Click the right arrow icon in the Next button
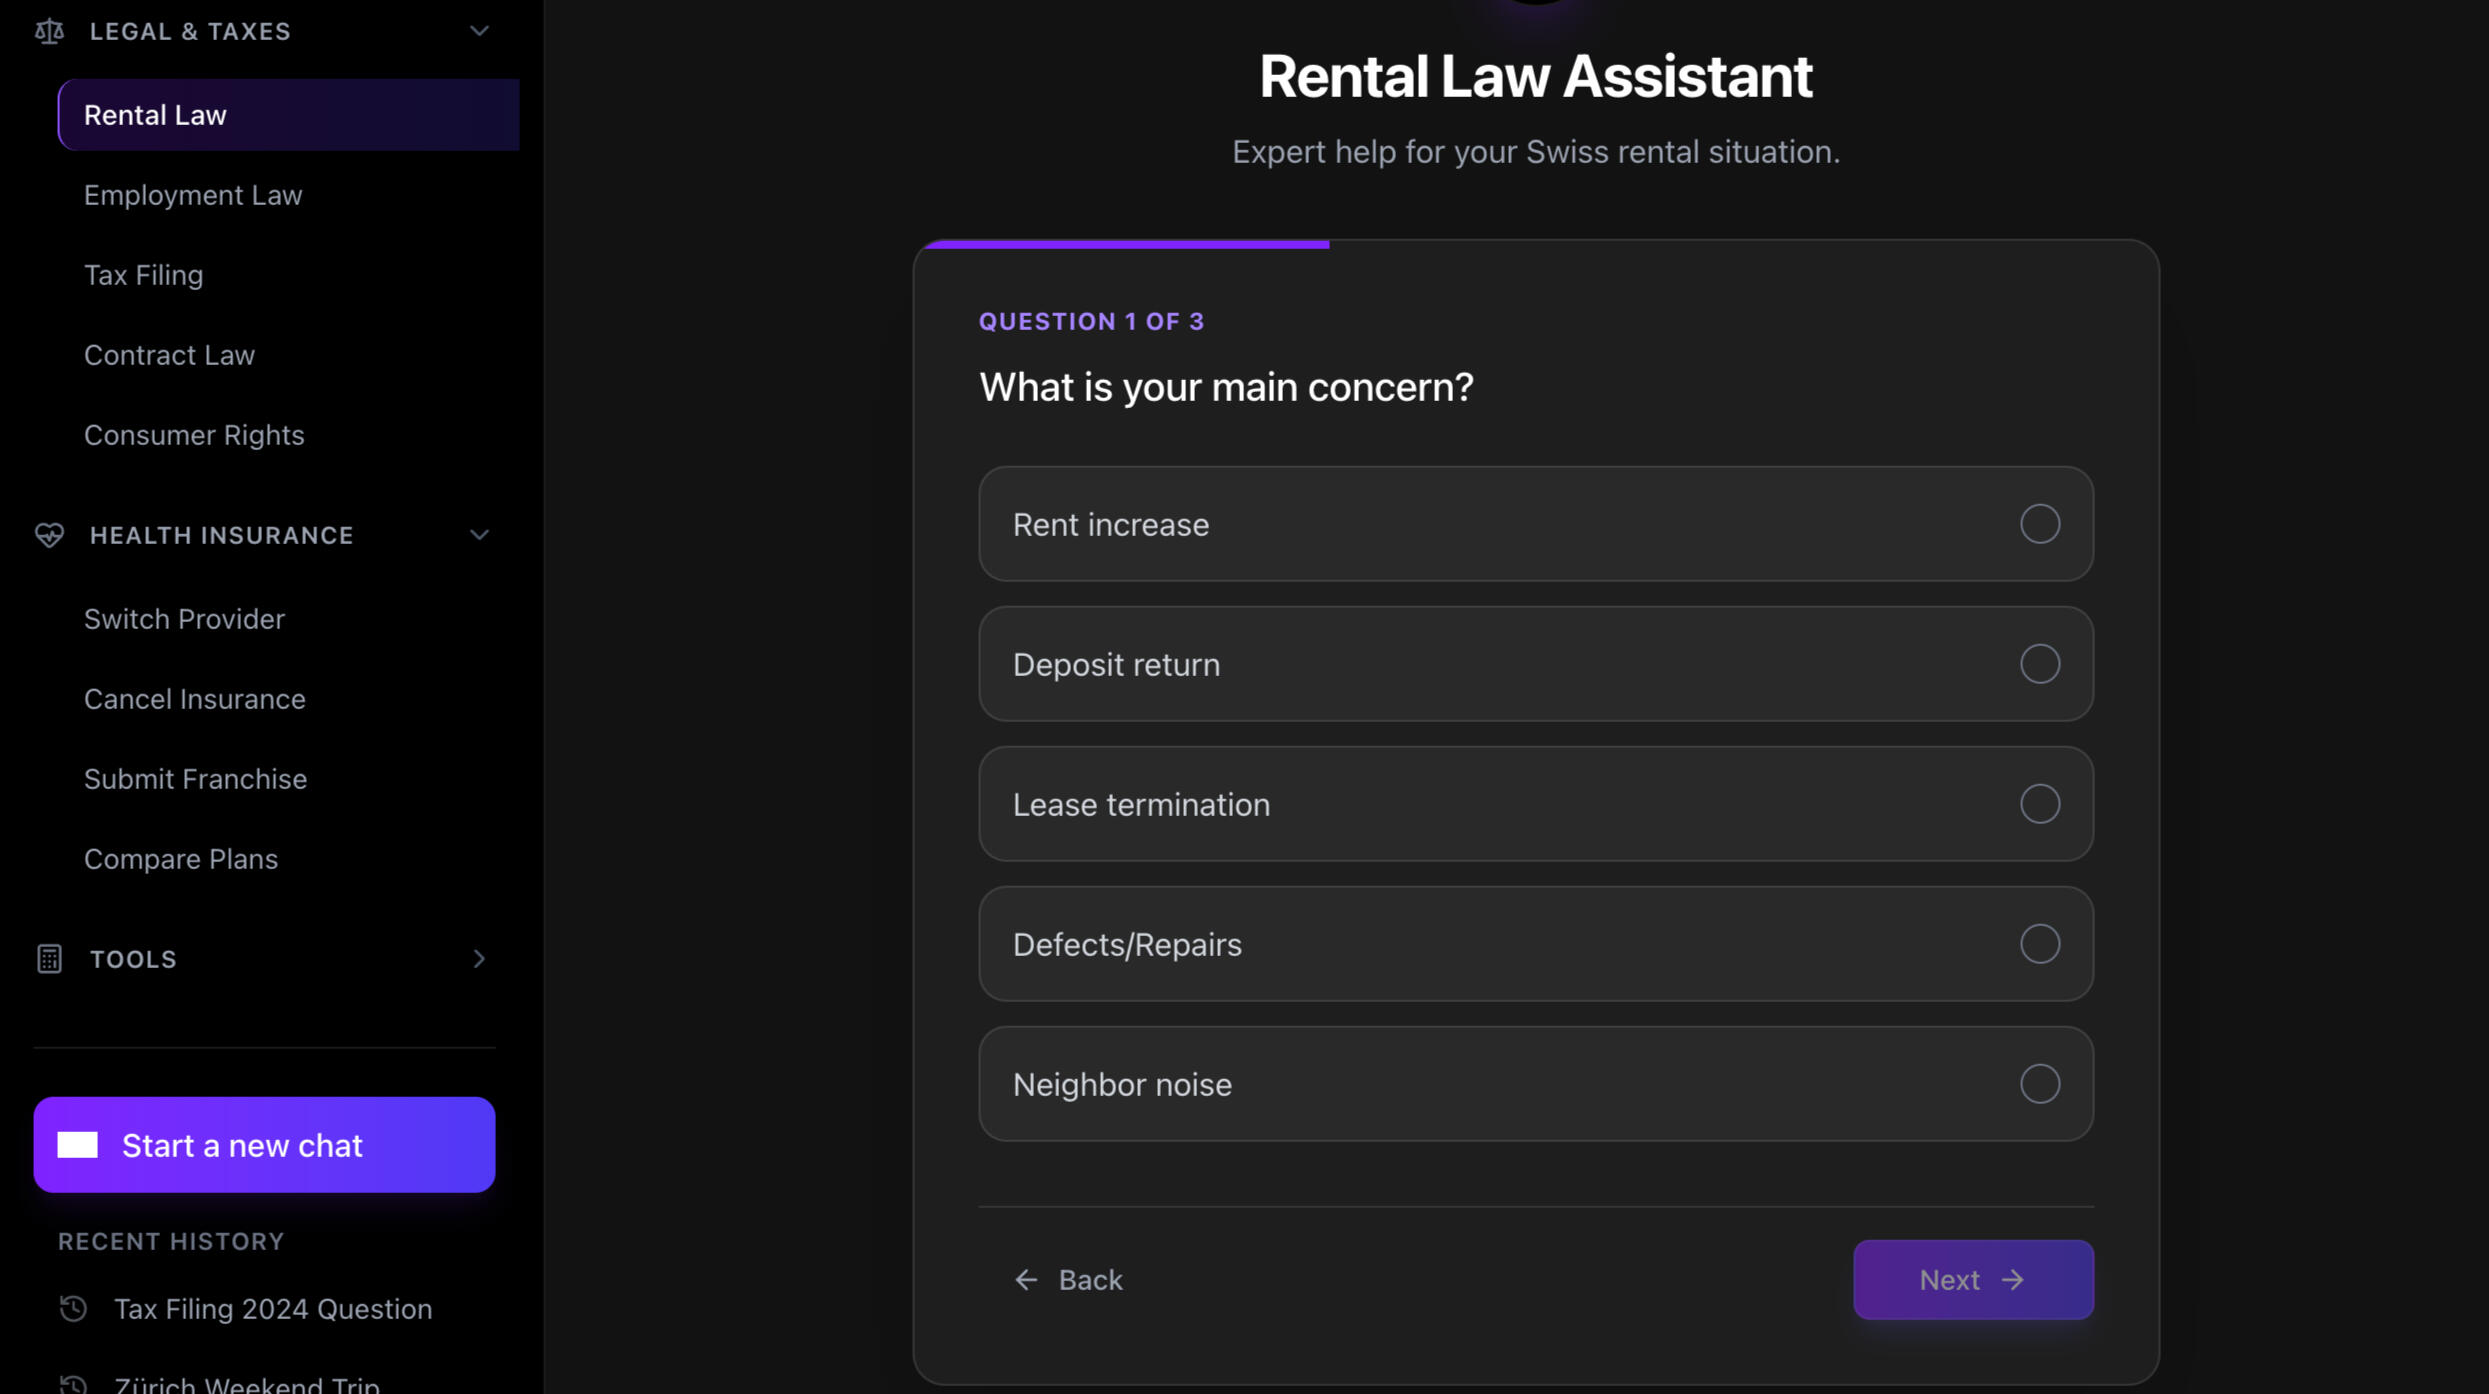The image size is (2489, 1394). [x=2013, y=1280]
